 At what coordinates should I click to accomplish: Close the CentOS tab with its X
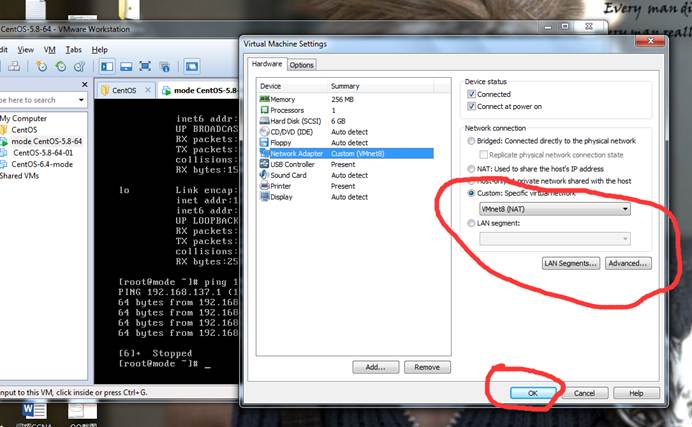148,90
